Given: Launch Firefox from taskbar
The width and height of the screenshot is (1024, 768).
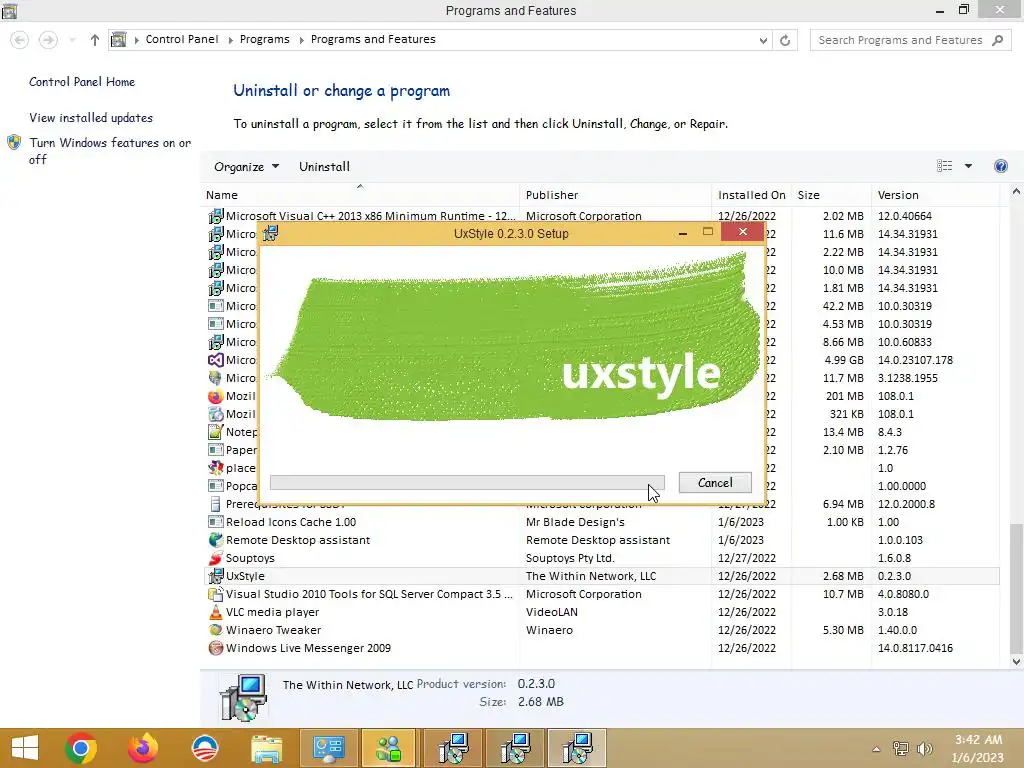Looking at the screenshot, I should 143,748.
